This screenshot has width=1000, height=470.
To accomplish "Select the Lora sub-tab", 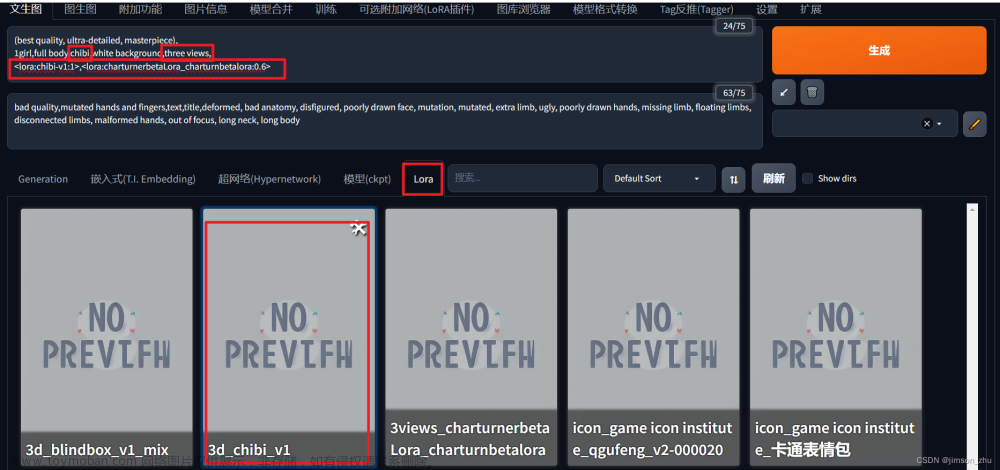I will tap(423, 179).
